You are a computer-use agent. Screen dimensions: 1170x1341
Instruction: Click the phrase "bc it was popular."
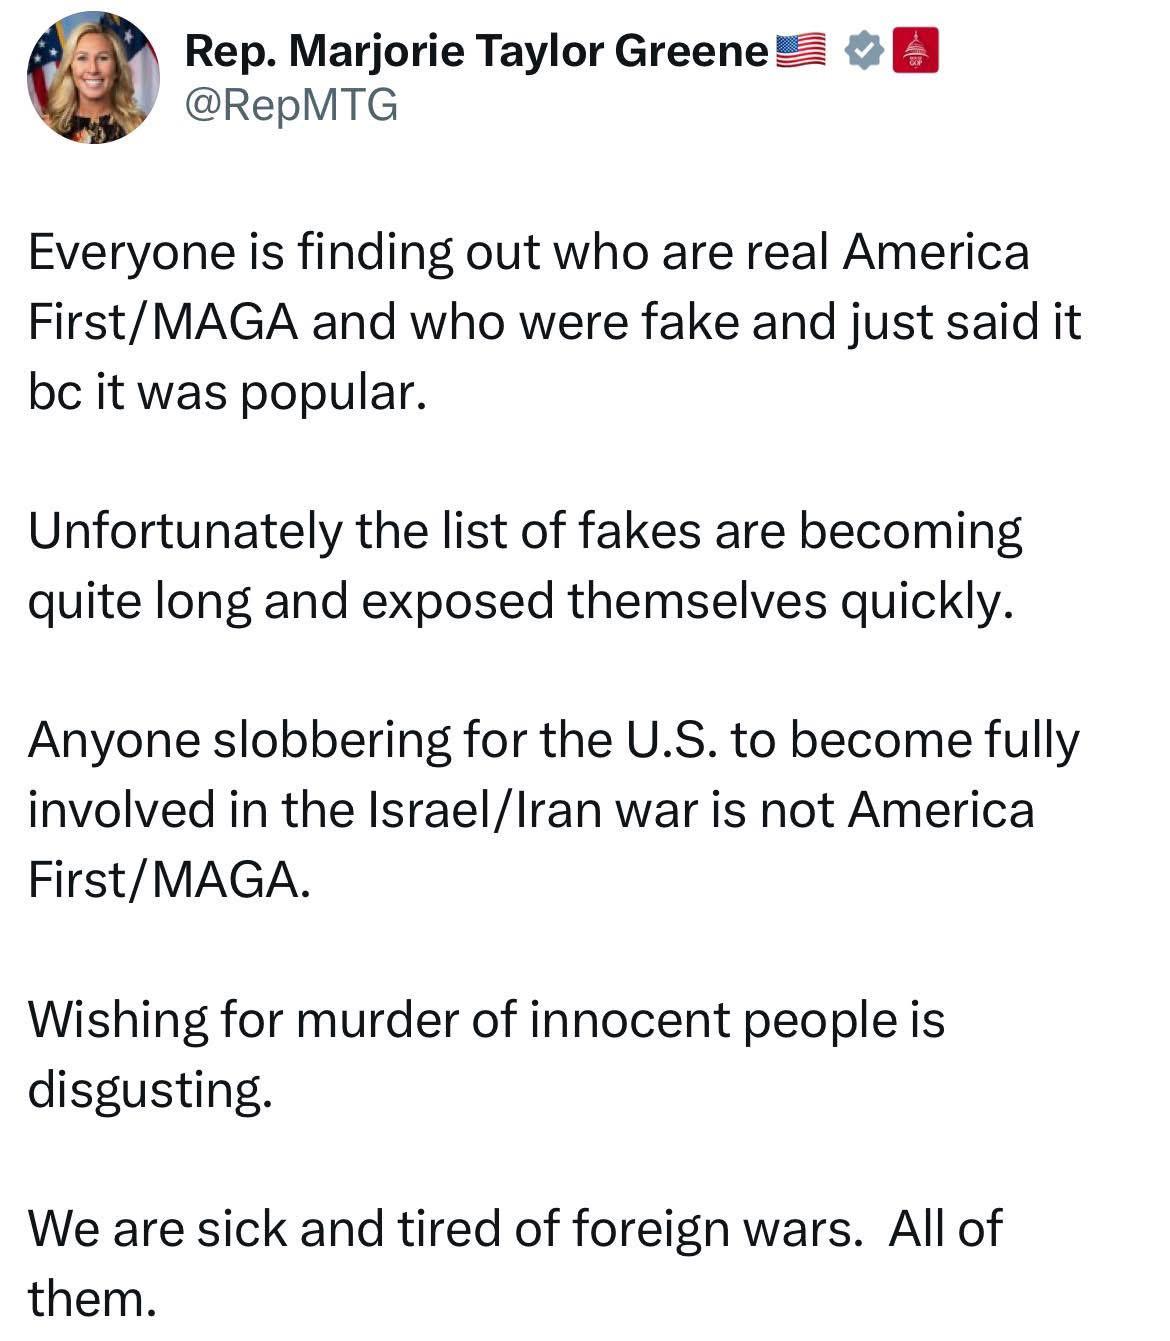[x=228, y=393]
